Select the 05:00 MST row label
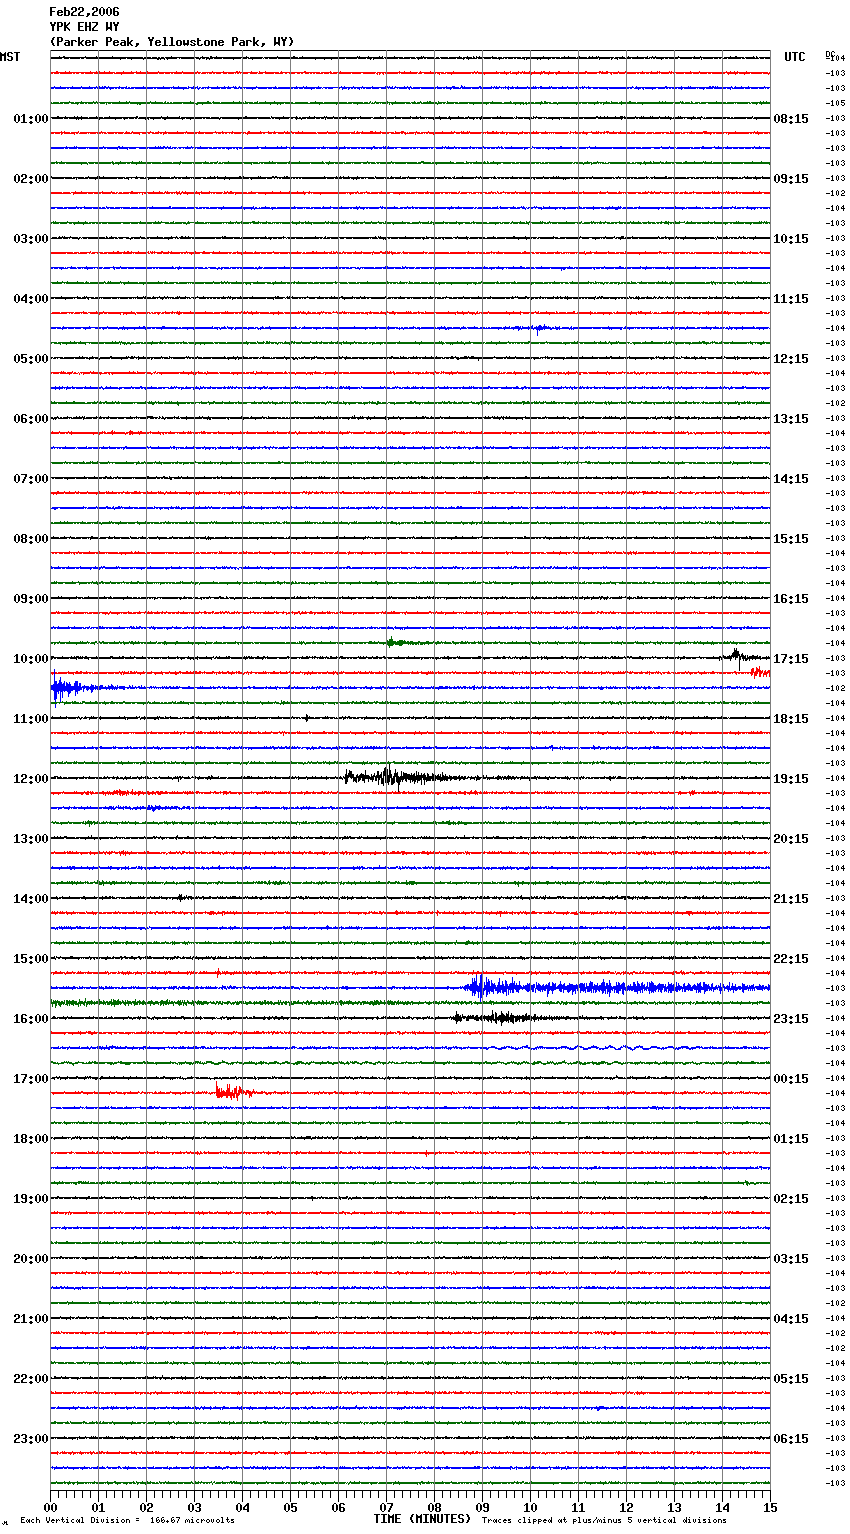Viewport: 850px width, 1534px height. (x=31, y=359)
